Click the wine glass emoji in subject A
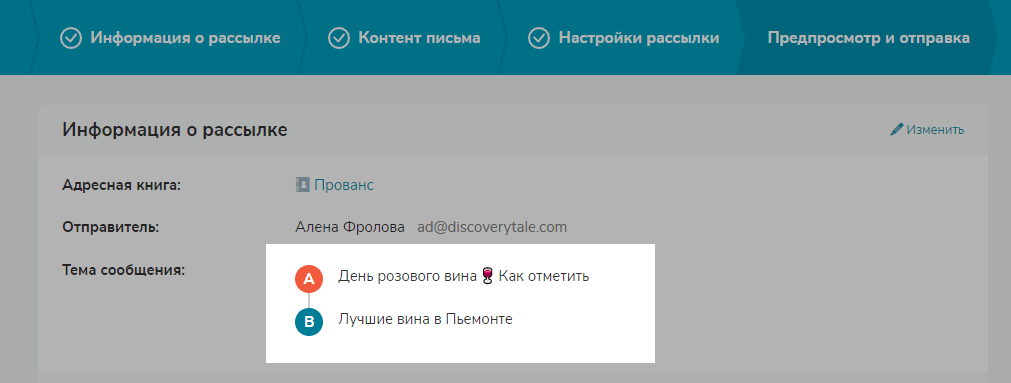 pos(487,277)
